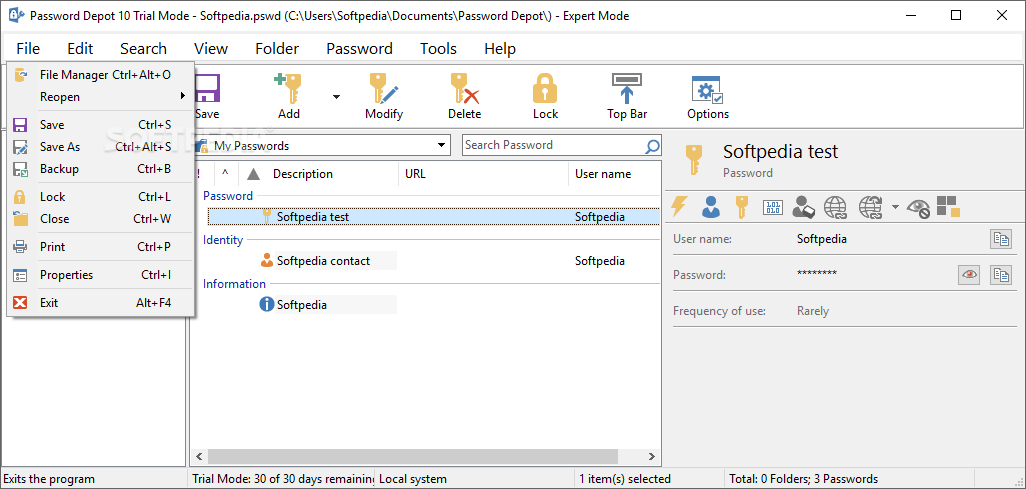Screen dimensions: 1026x489
Task: Choose Properties in the File menu
Action: coord(100,275)
